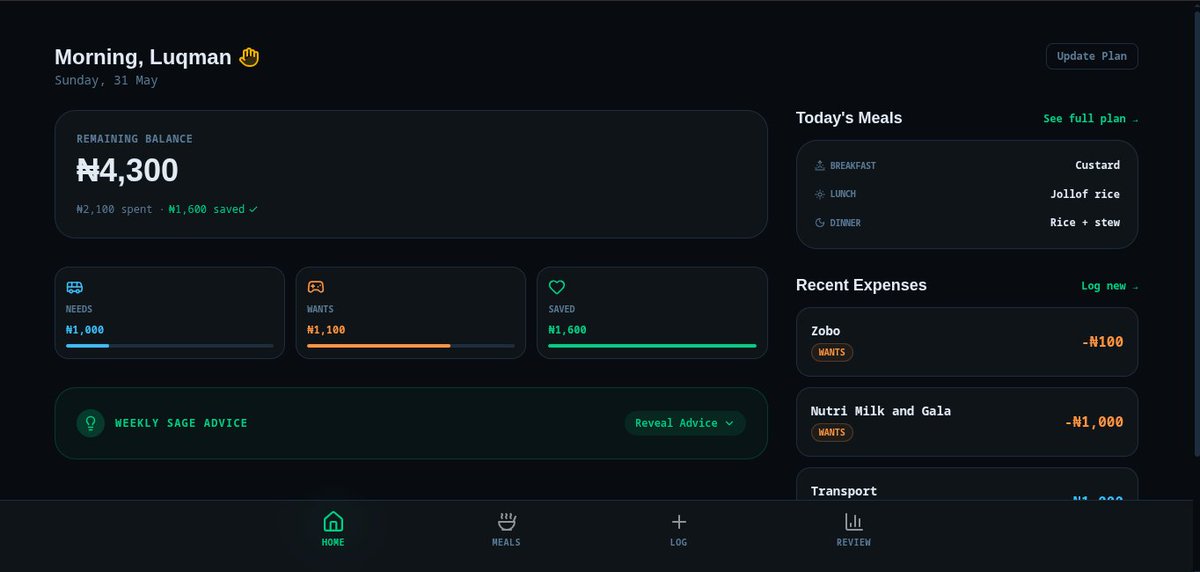Click the Log new link

click(1109, 286)
